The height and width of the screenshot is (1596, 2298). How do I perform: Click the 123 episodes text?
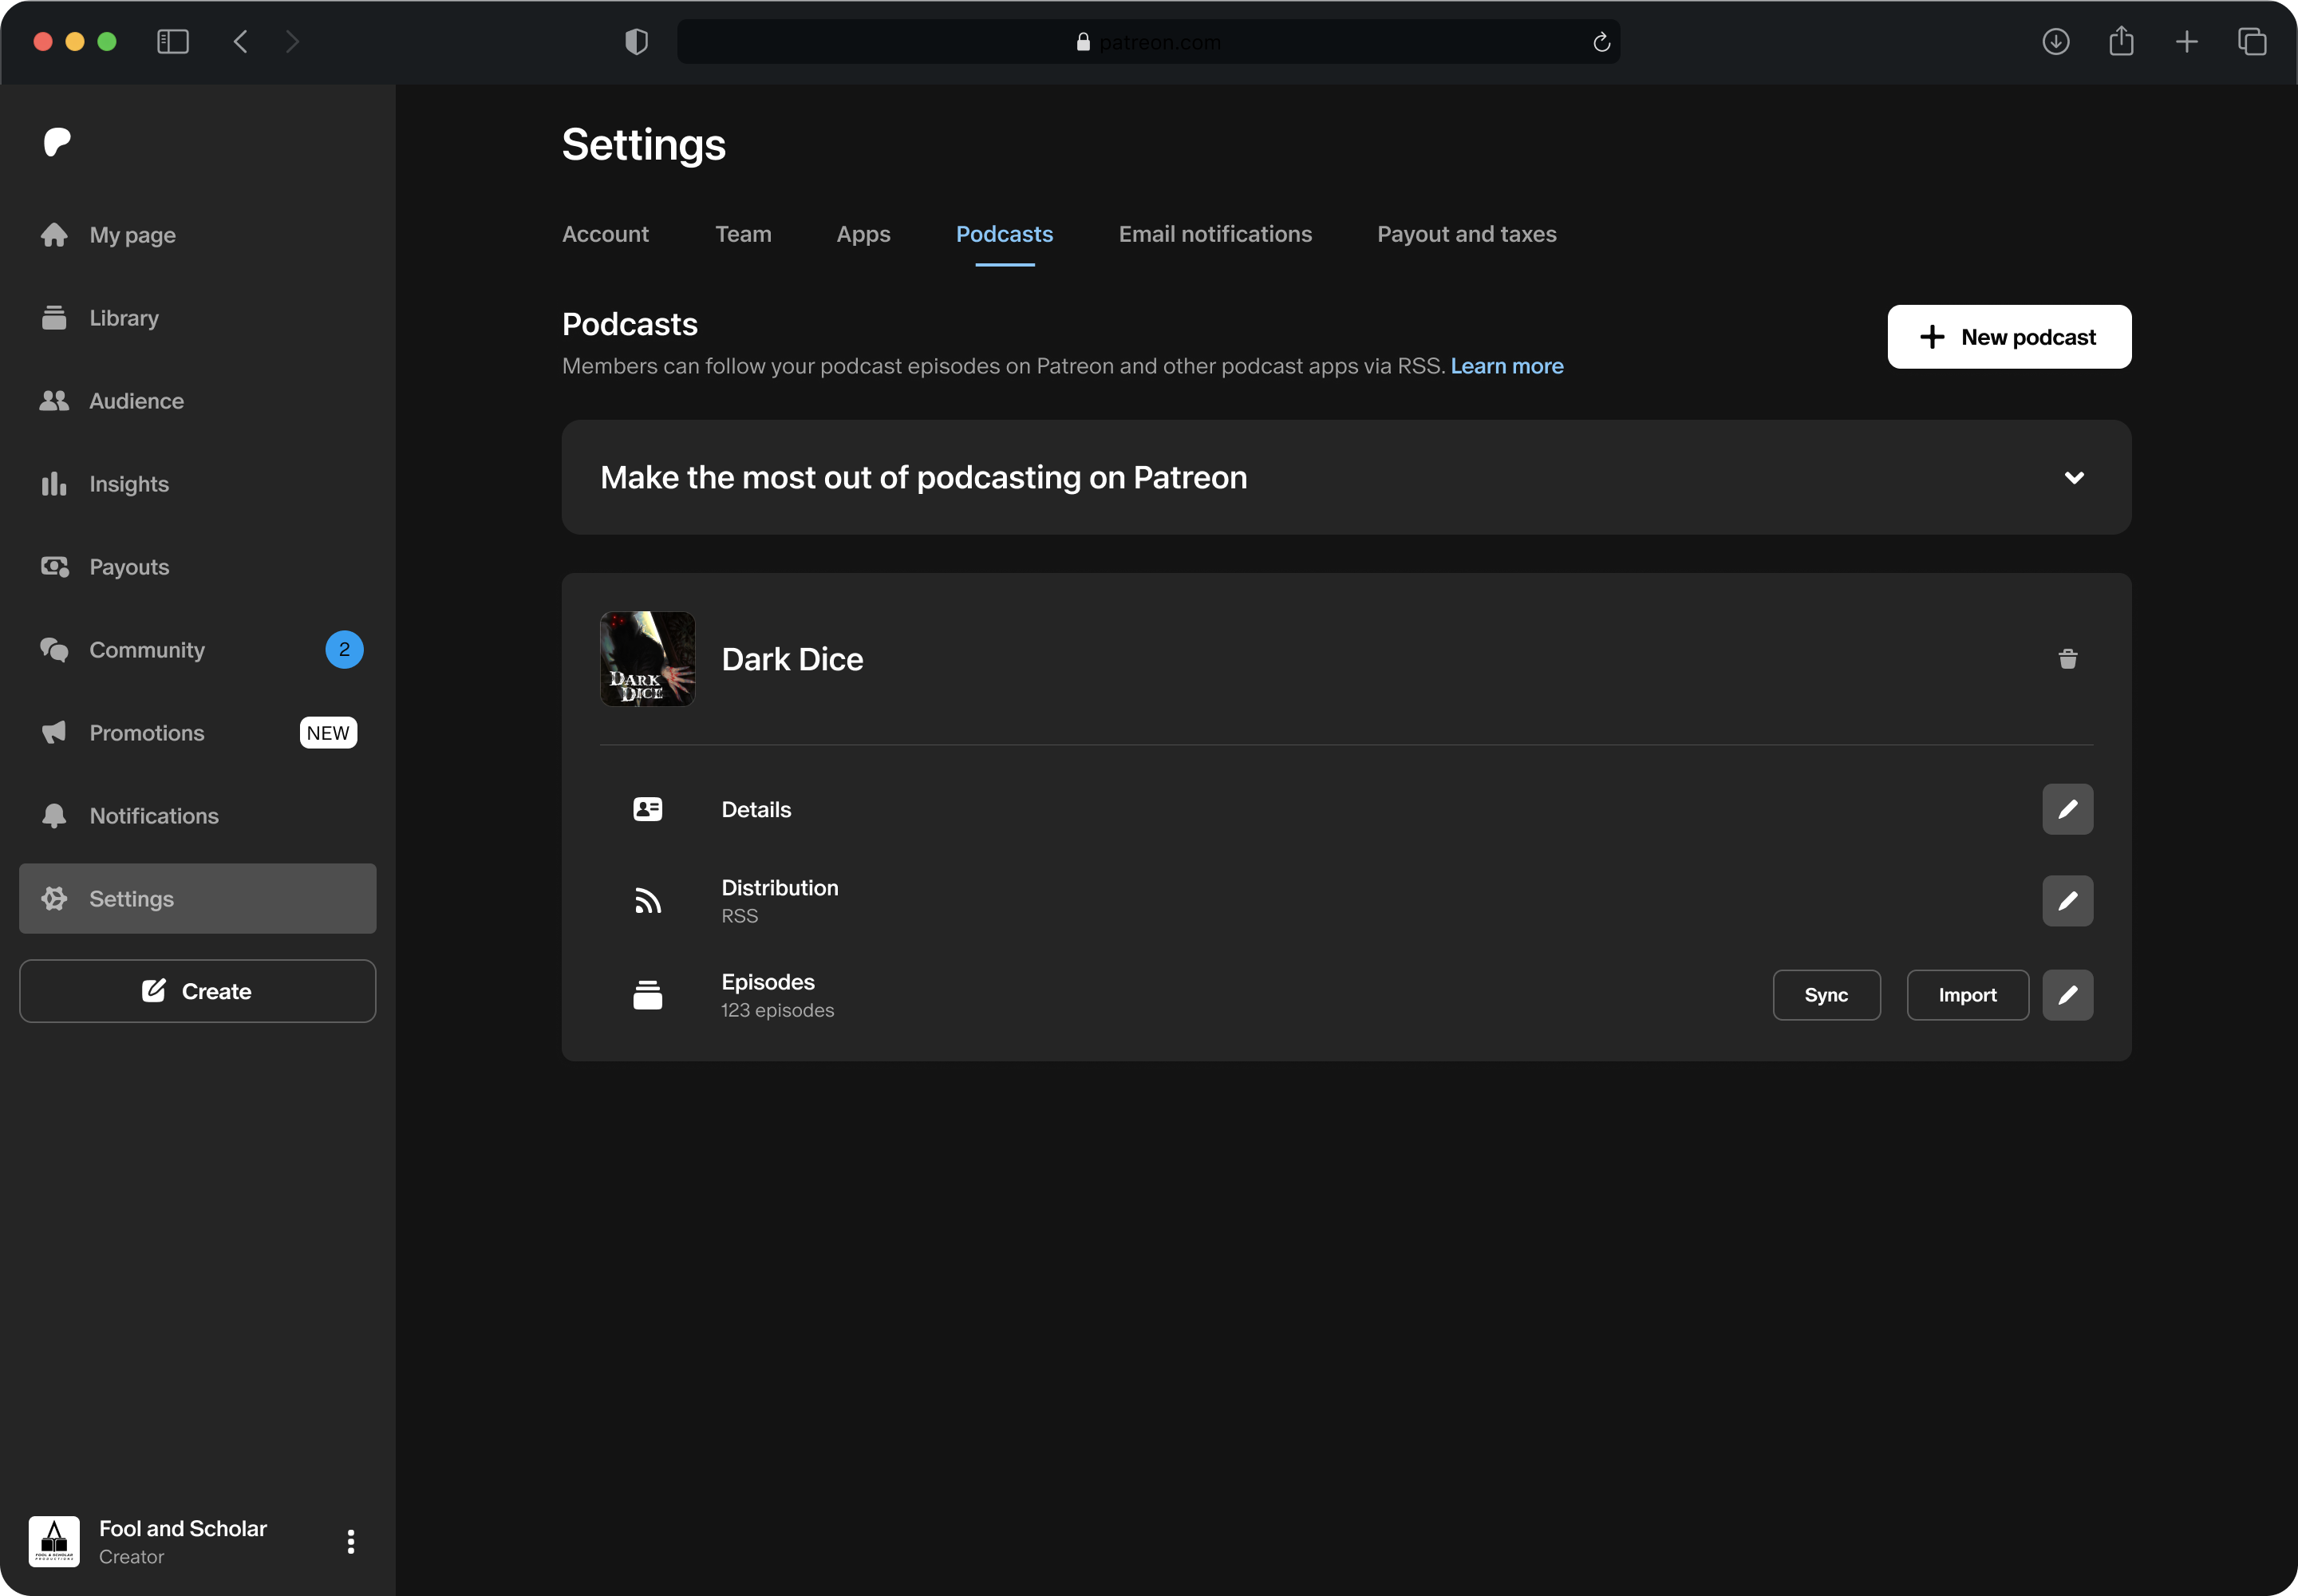point(777,1010)
